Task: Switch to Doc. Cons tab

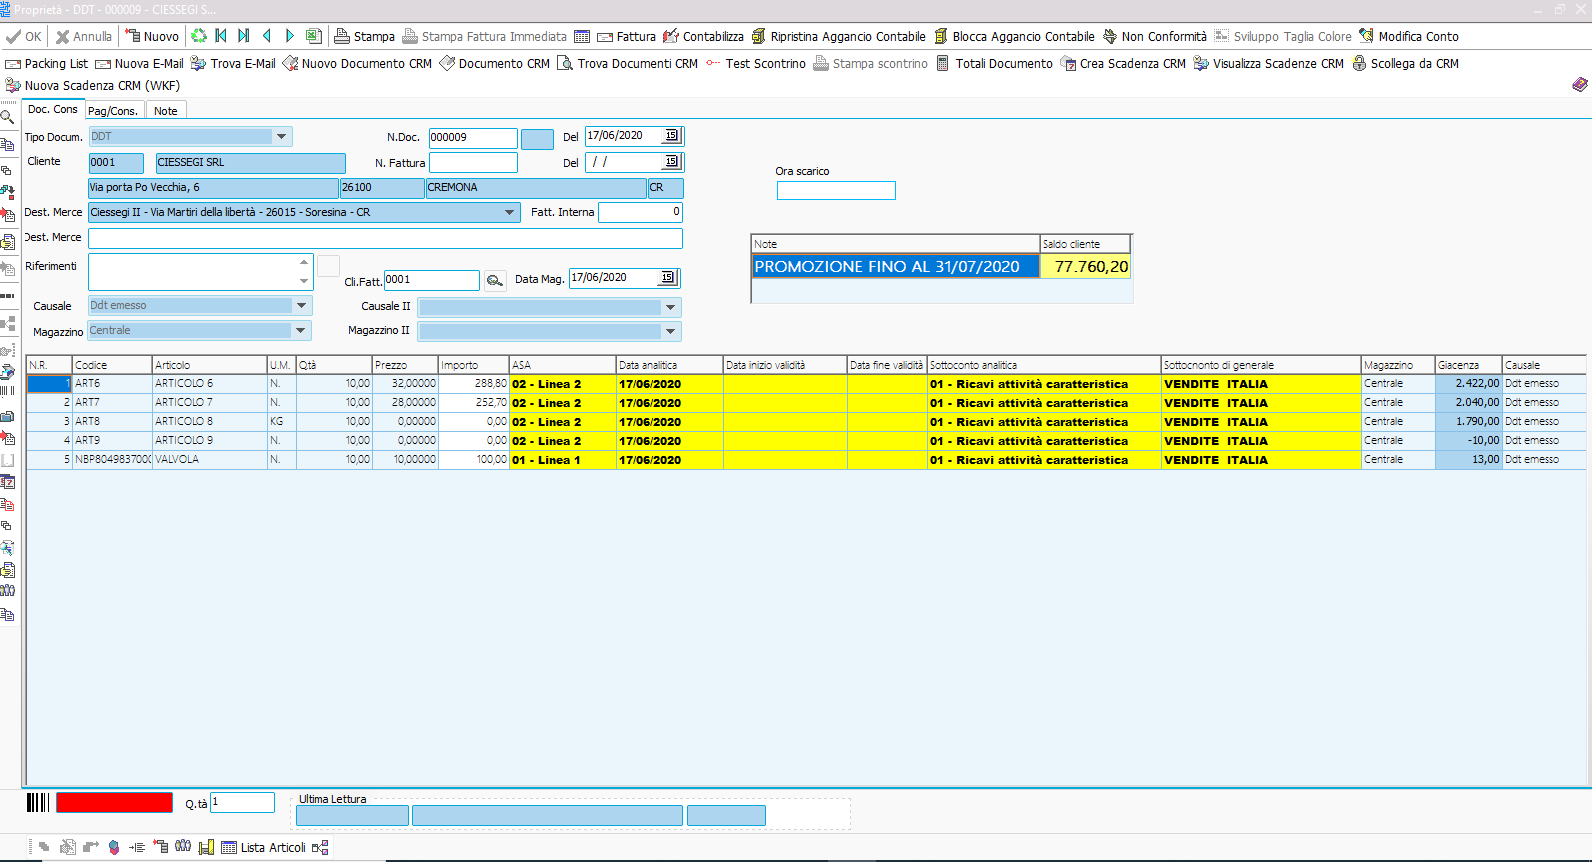Action: [52, 109]
